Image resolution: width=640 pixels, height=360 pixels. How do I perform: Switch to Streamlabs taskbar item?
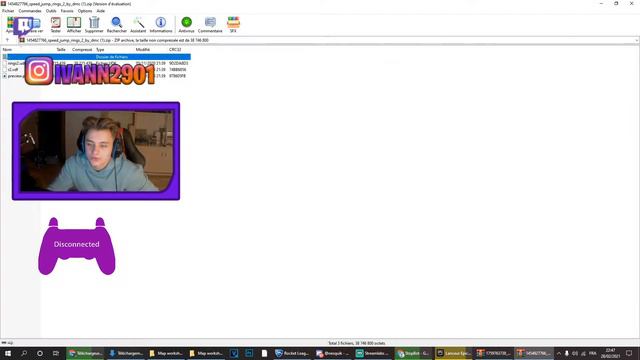pos(372,353)
